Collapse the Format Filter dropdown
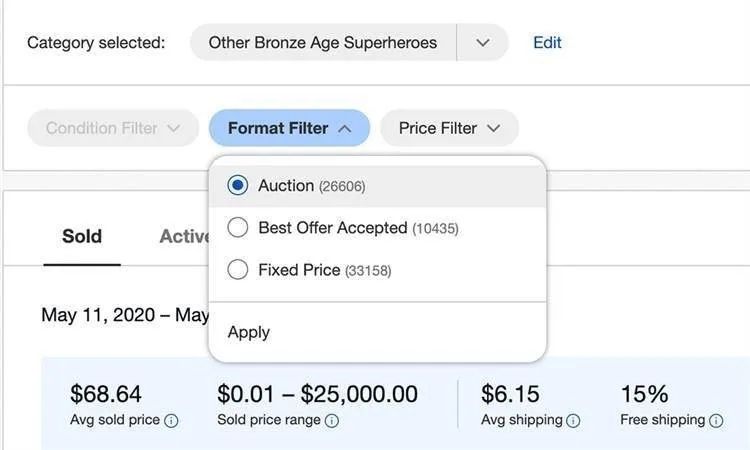The image size is (750, 450). (289, 128)
